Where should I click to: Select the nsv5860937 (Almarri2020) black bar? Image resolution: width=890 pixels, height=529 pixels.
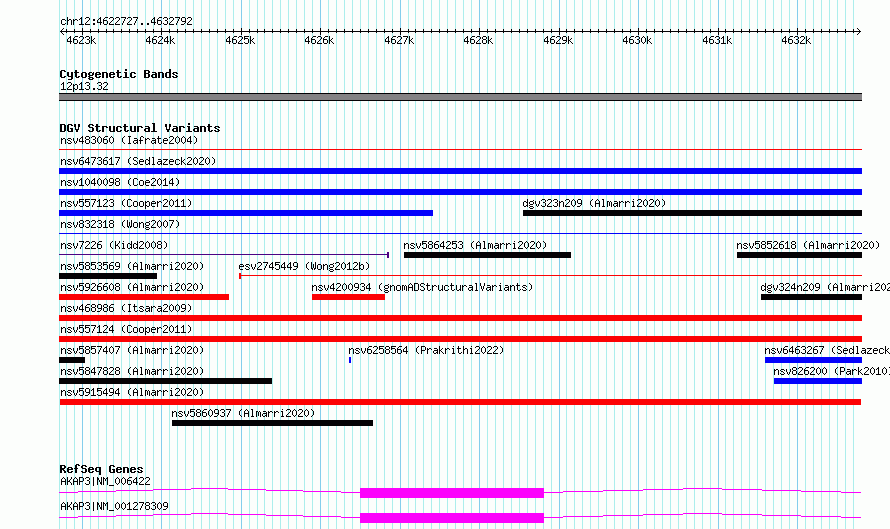[x=272, y=423]
